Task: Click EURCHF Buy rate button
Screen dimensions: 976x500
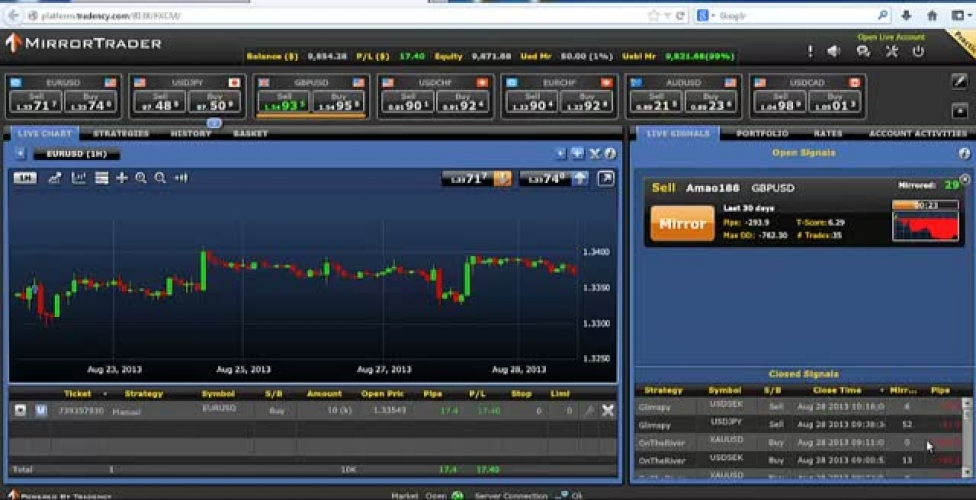Action: 586,102
